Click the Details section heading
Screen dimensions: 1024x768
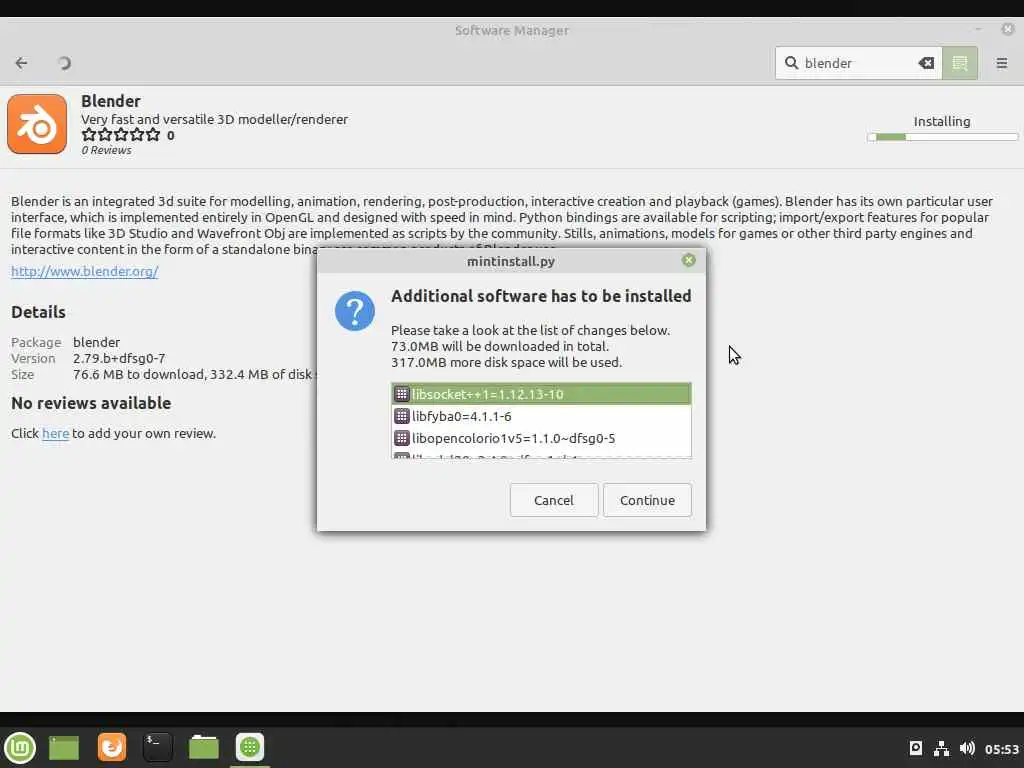pyautogui.click(x=39, y=312)
